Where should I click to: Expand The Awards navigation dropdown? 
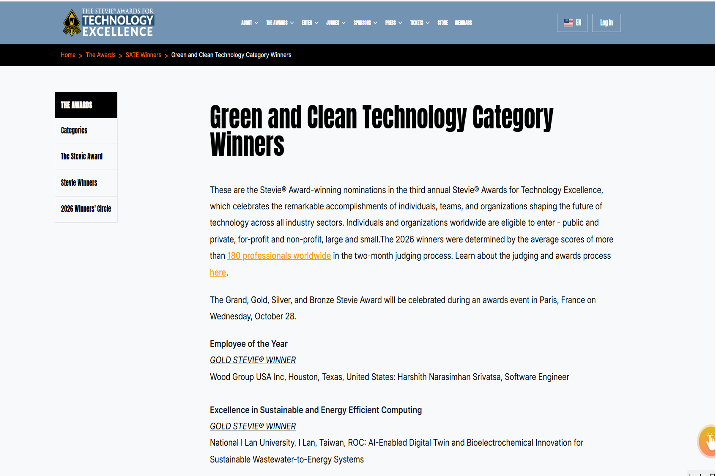280,22
